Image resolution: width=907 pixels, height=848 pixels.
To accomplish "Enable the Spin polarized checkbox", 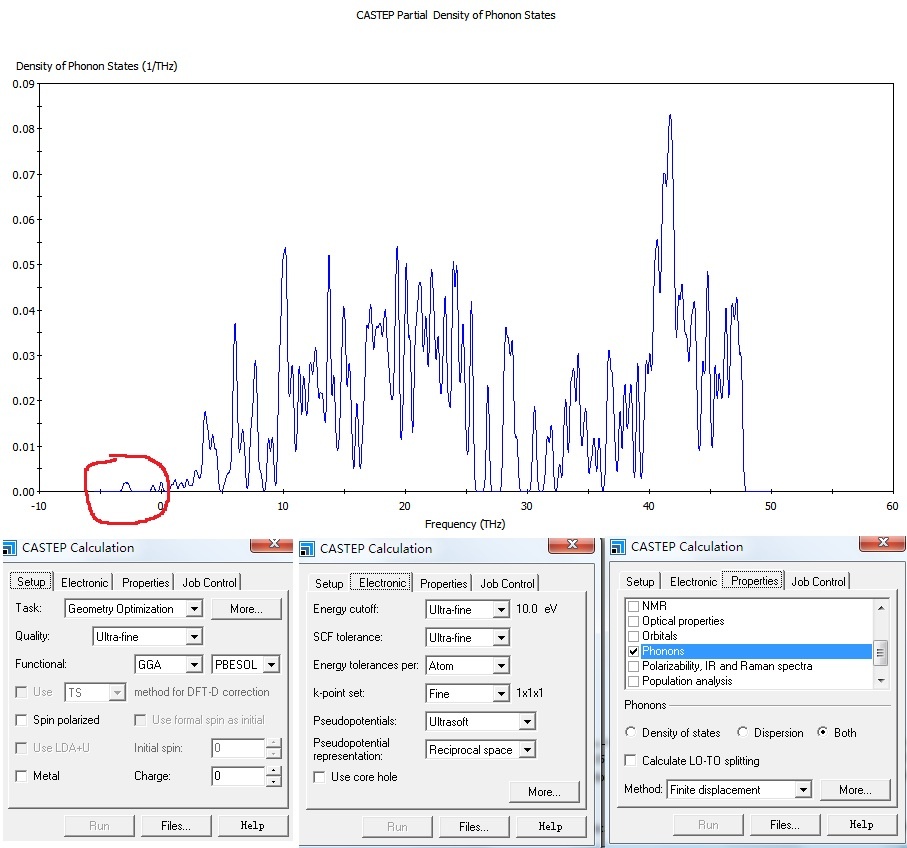I will point(21,720).
